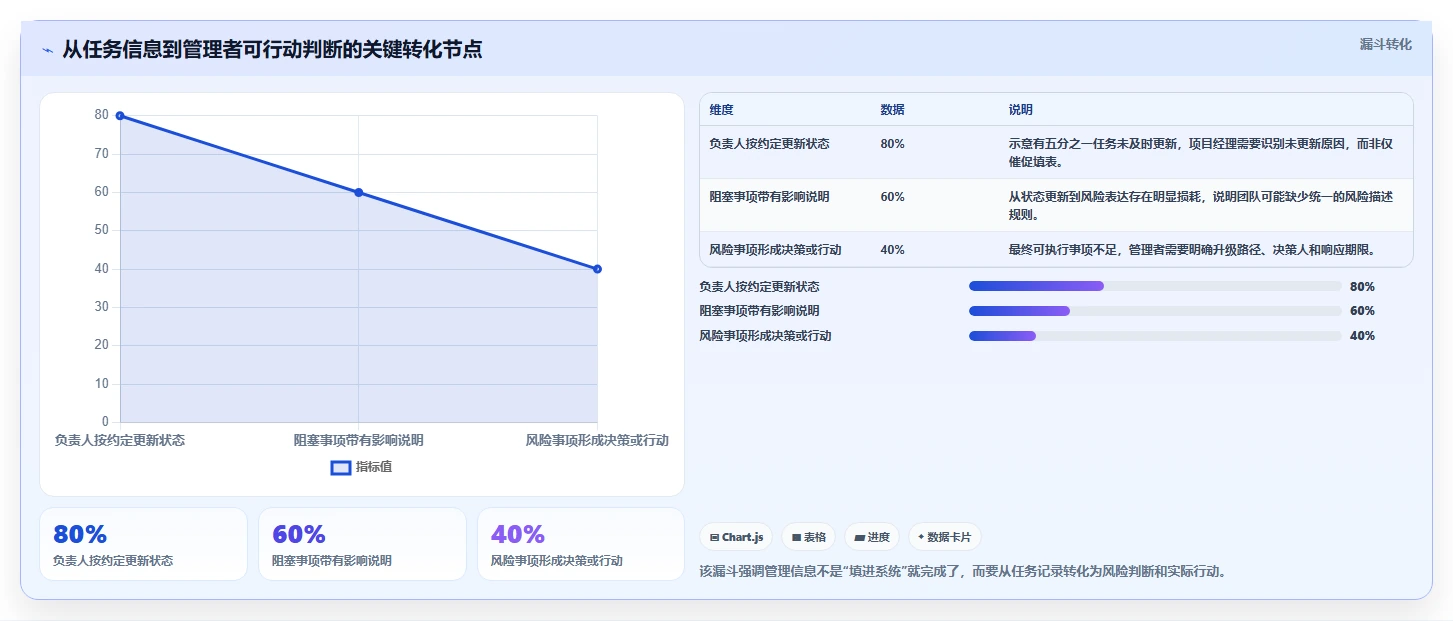This screenshot has width=1453, height=621.
Task: Click the 进度 chip
Action: (x=872, y=537)
